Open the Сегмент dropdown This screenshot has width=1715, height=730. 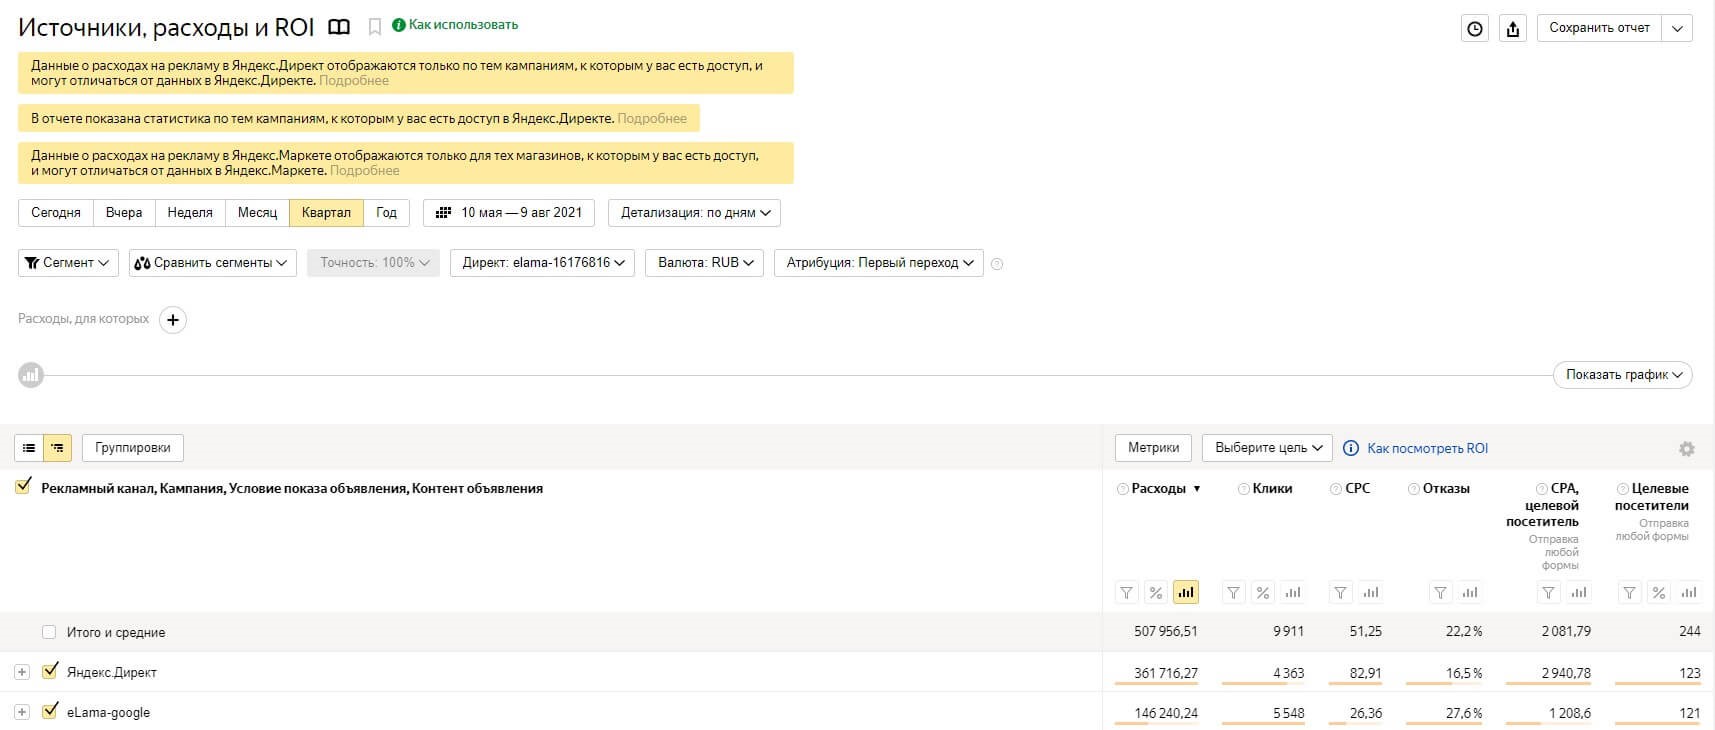pyautogui.click(x=69, y=263)
